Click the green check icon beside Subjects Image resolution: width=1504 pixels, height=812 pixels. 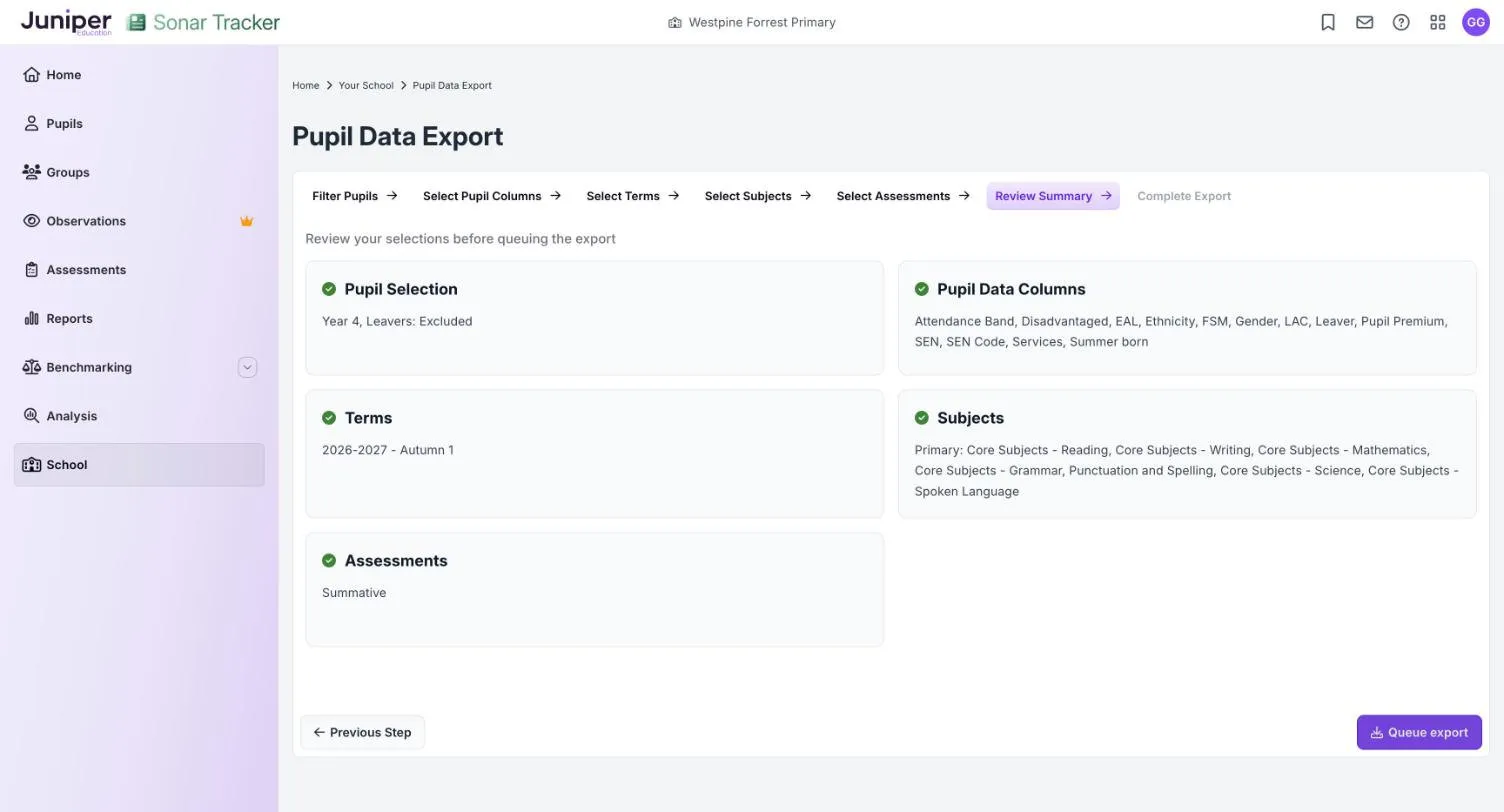click(x=922, y=418)
